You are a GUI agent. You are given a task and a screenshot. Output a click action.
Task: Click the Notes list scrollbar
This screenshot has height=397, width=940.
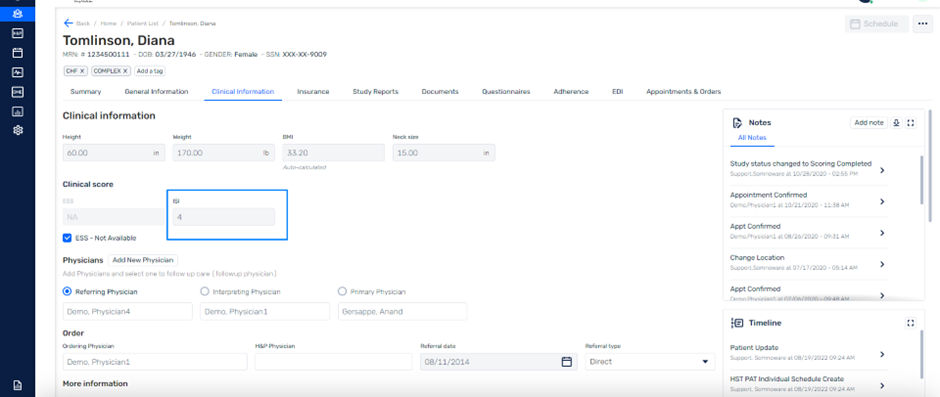tap(922, 180)
